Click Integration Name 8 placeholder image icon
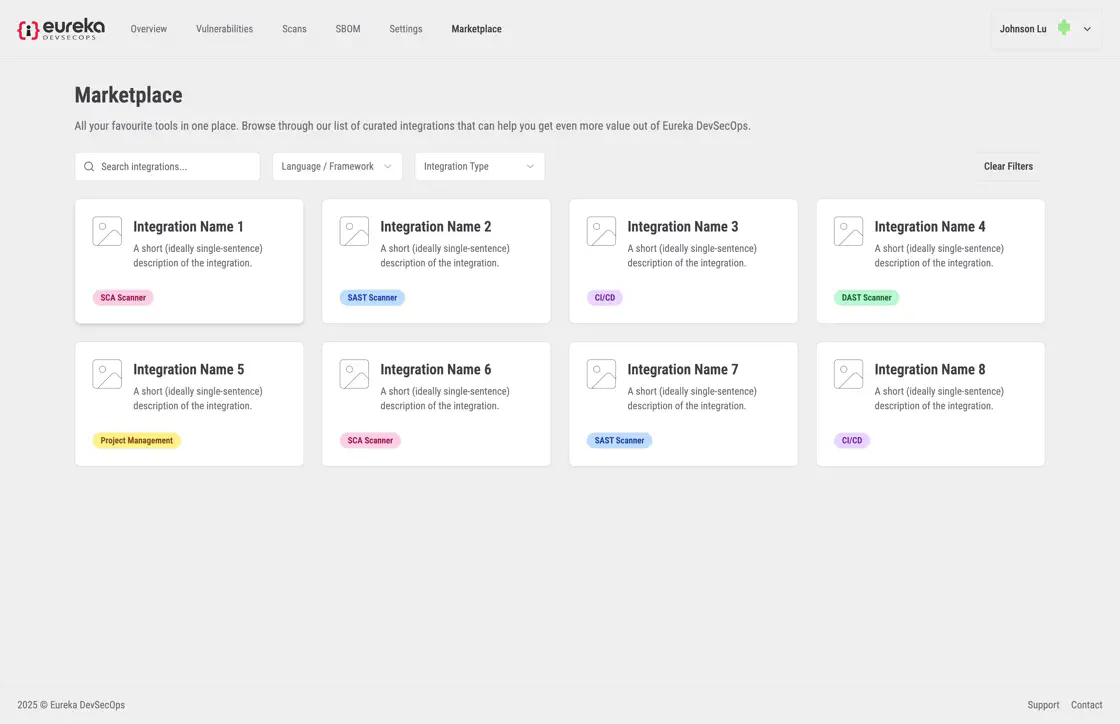 coord(848,374)
